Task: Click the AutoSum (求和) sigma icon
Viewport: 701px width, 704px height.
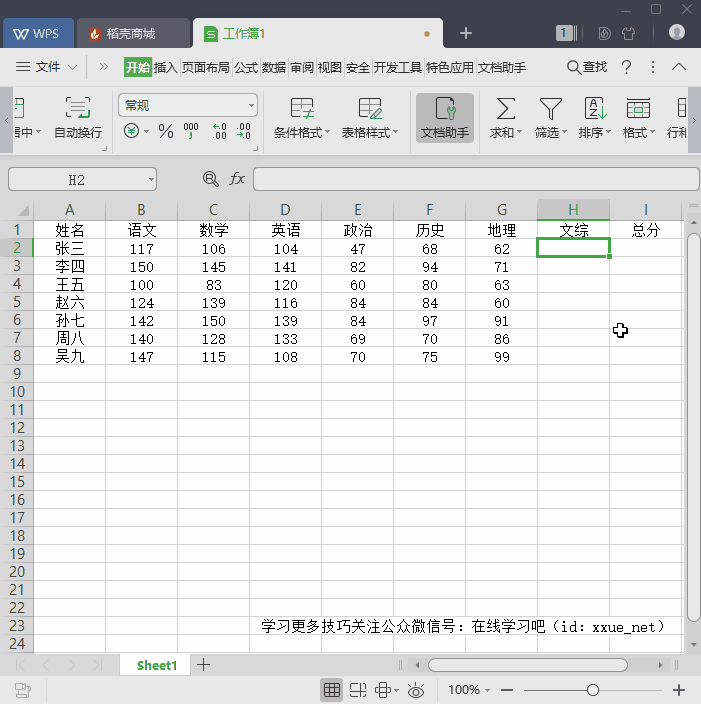Action: pyautogui.click(x=506, y=108)
